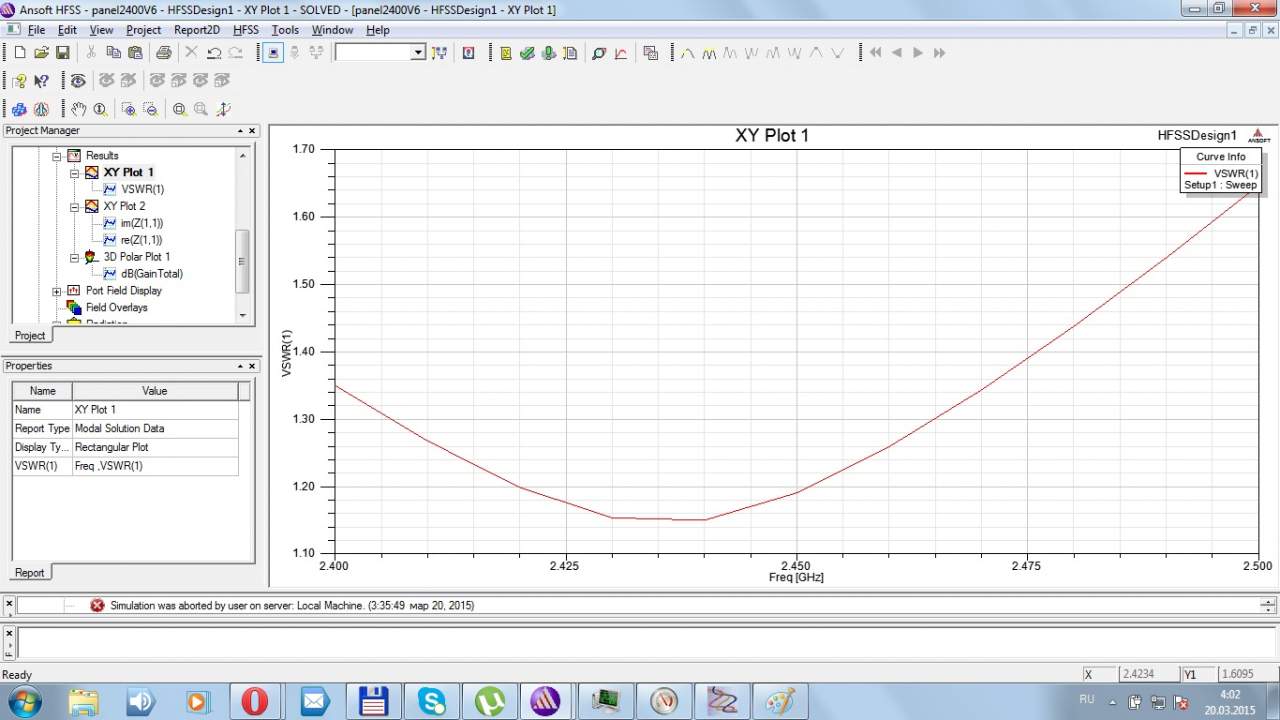Switch to the Project tab
The width and height of the screenshot is (1280, 720).
tap(30, 336)
